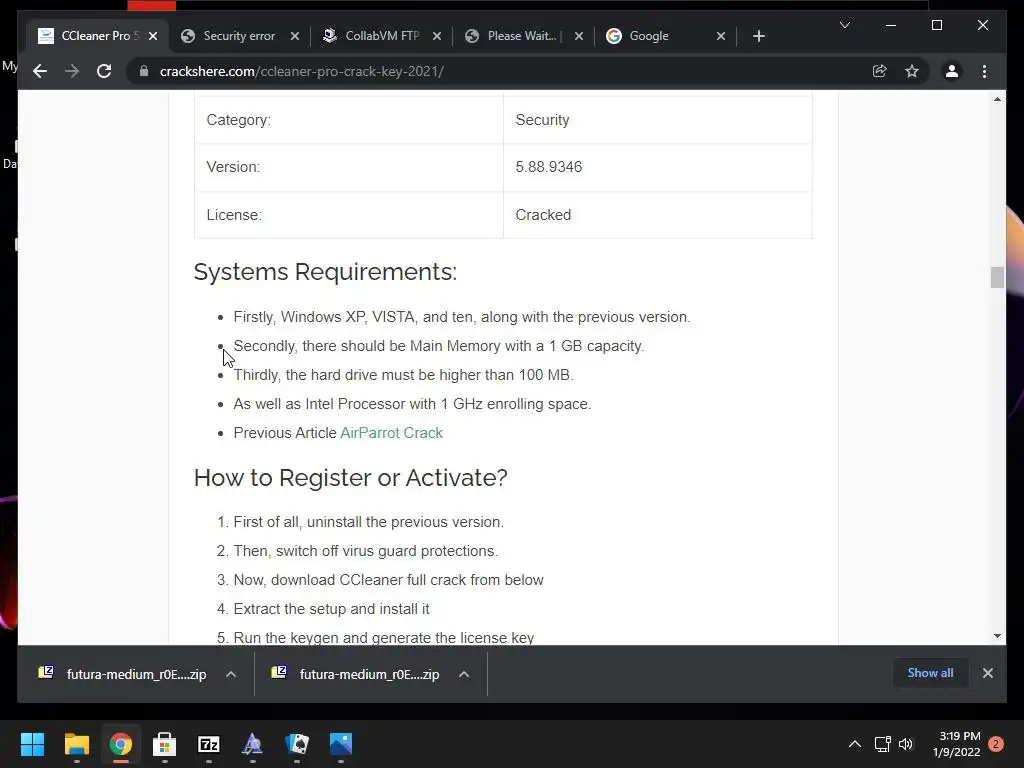The image size is (1024, 768).
Task: Click the address bar URL
Action: pos(302,71)
